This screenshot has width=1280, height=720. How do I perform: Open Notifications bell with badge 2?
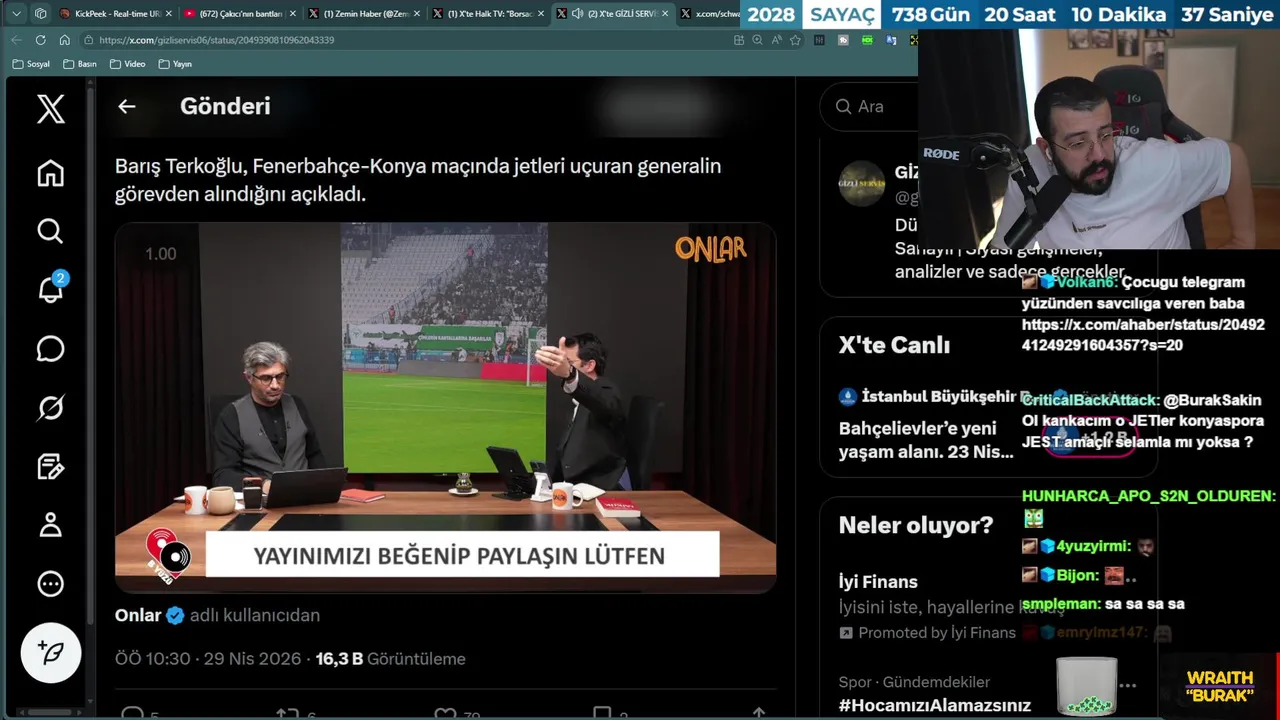51,289
